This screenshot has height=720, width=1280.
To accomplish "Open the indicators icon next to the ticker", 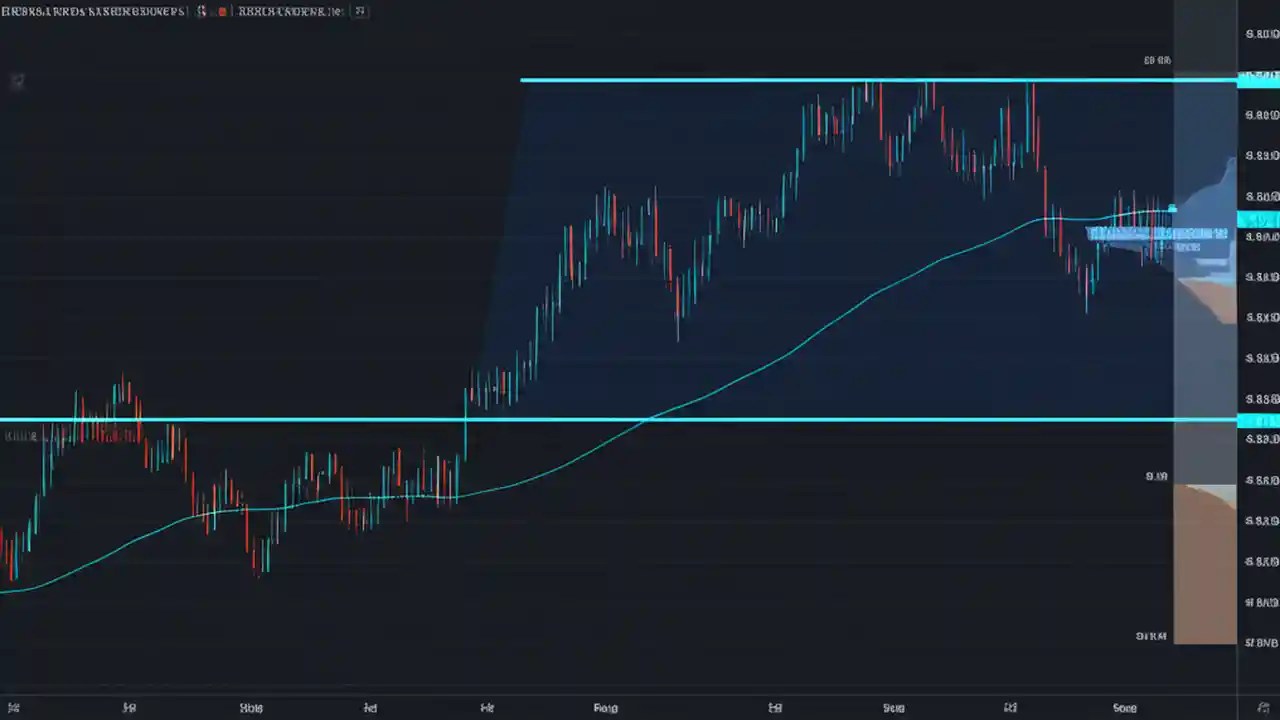I will pyautogui.click(x=203, y=11).
